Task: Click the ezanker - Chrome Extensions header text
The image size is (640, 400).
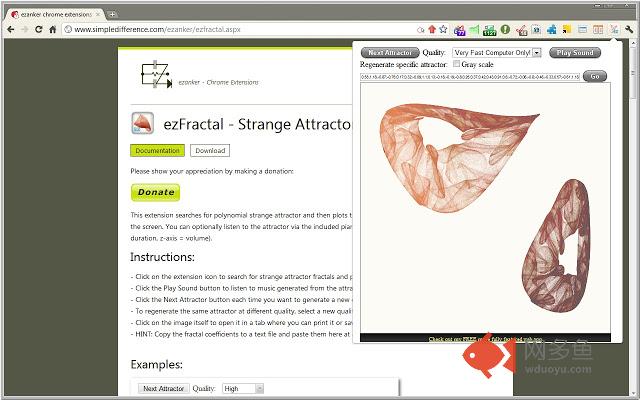Action: [x=218, y=82]
